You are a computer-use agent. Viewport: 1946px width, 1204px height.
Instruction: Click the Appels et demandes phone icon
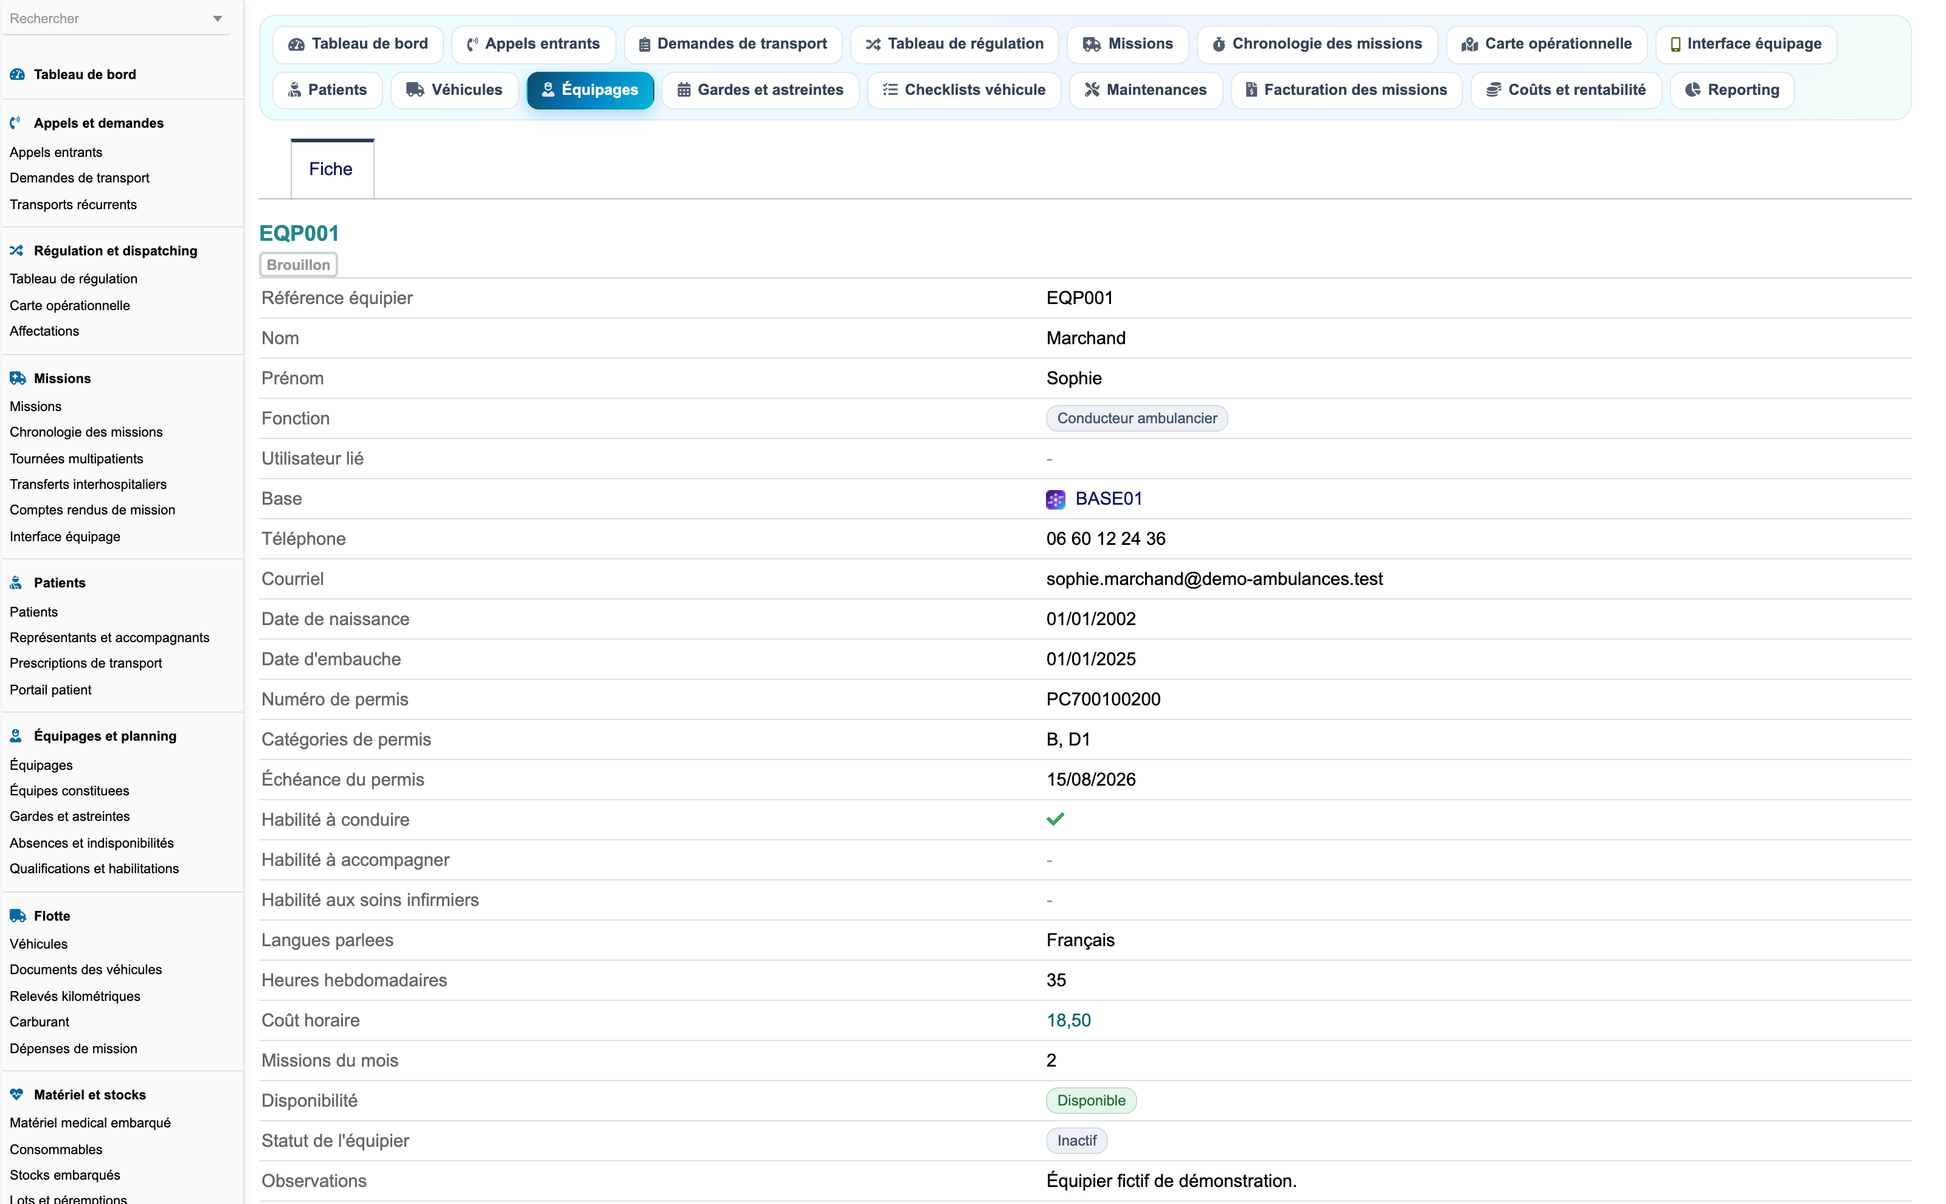pyautogui.click(x=17, y=123)
